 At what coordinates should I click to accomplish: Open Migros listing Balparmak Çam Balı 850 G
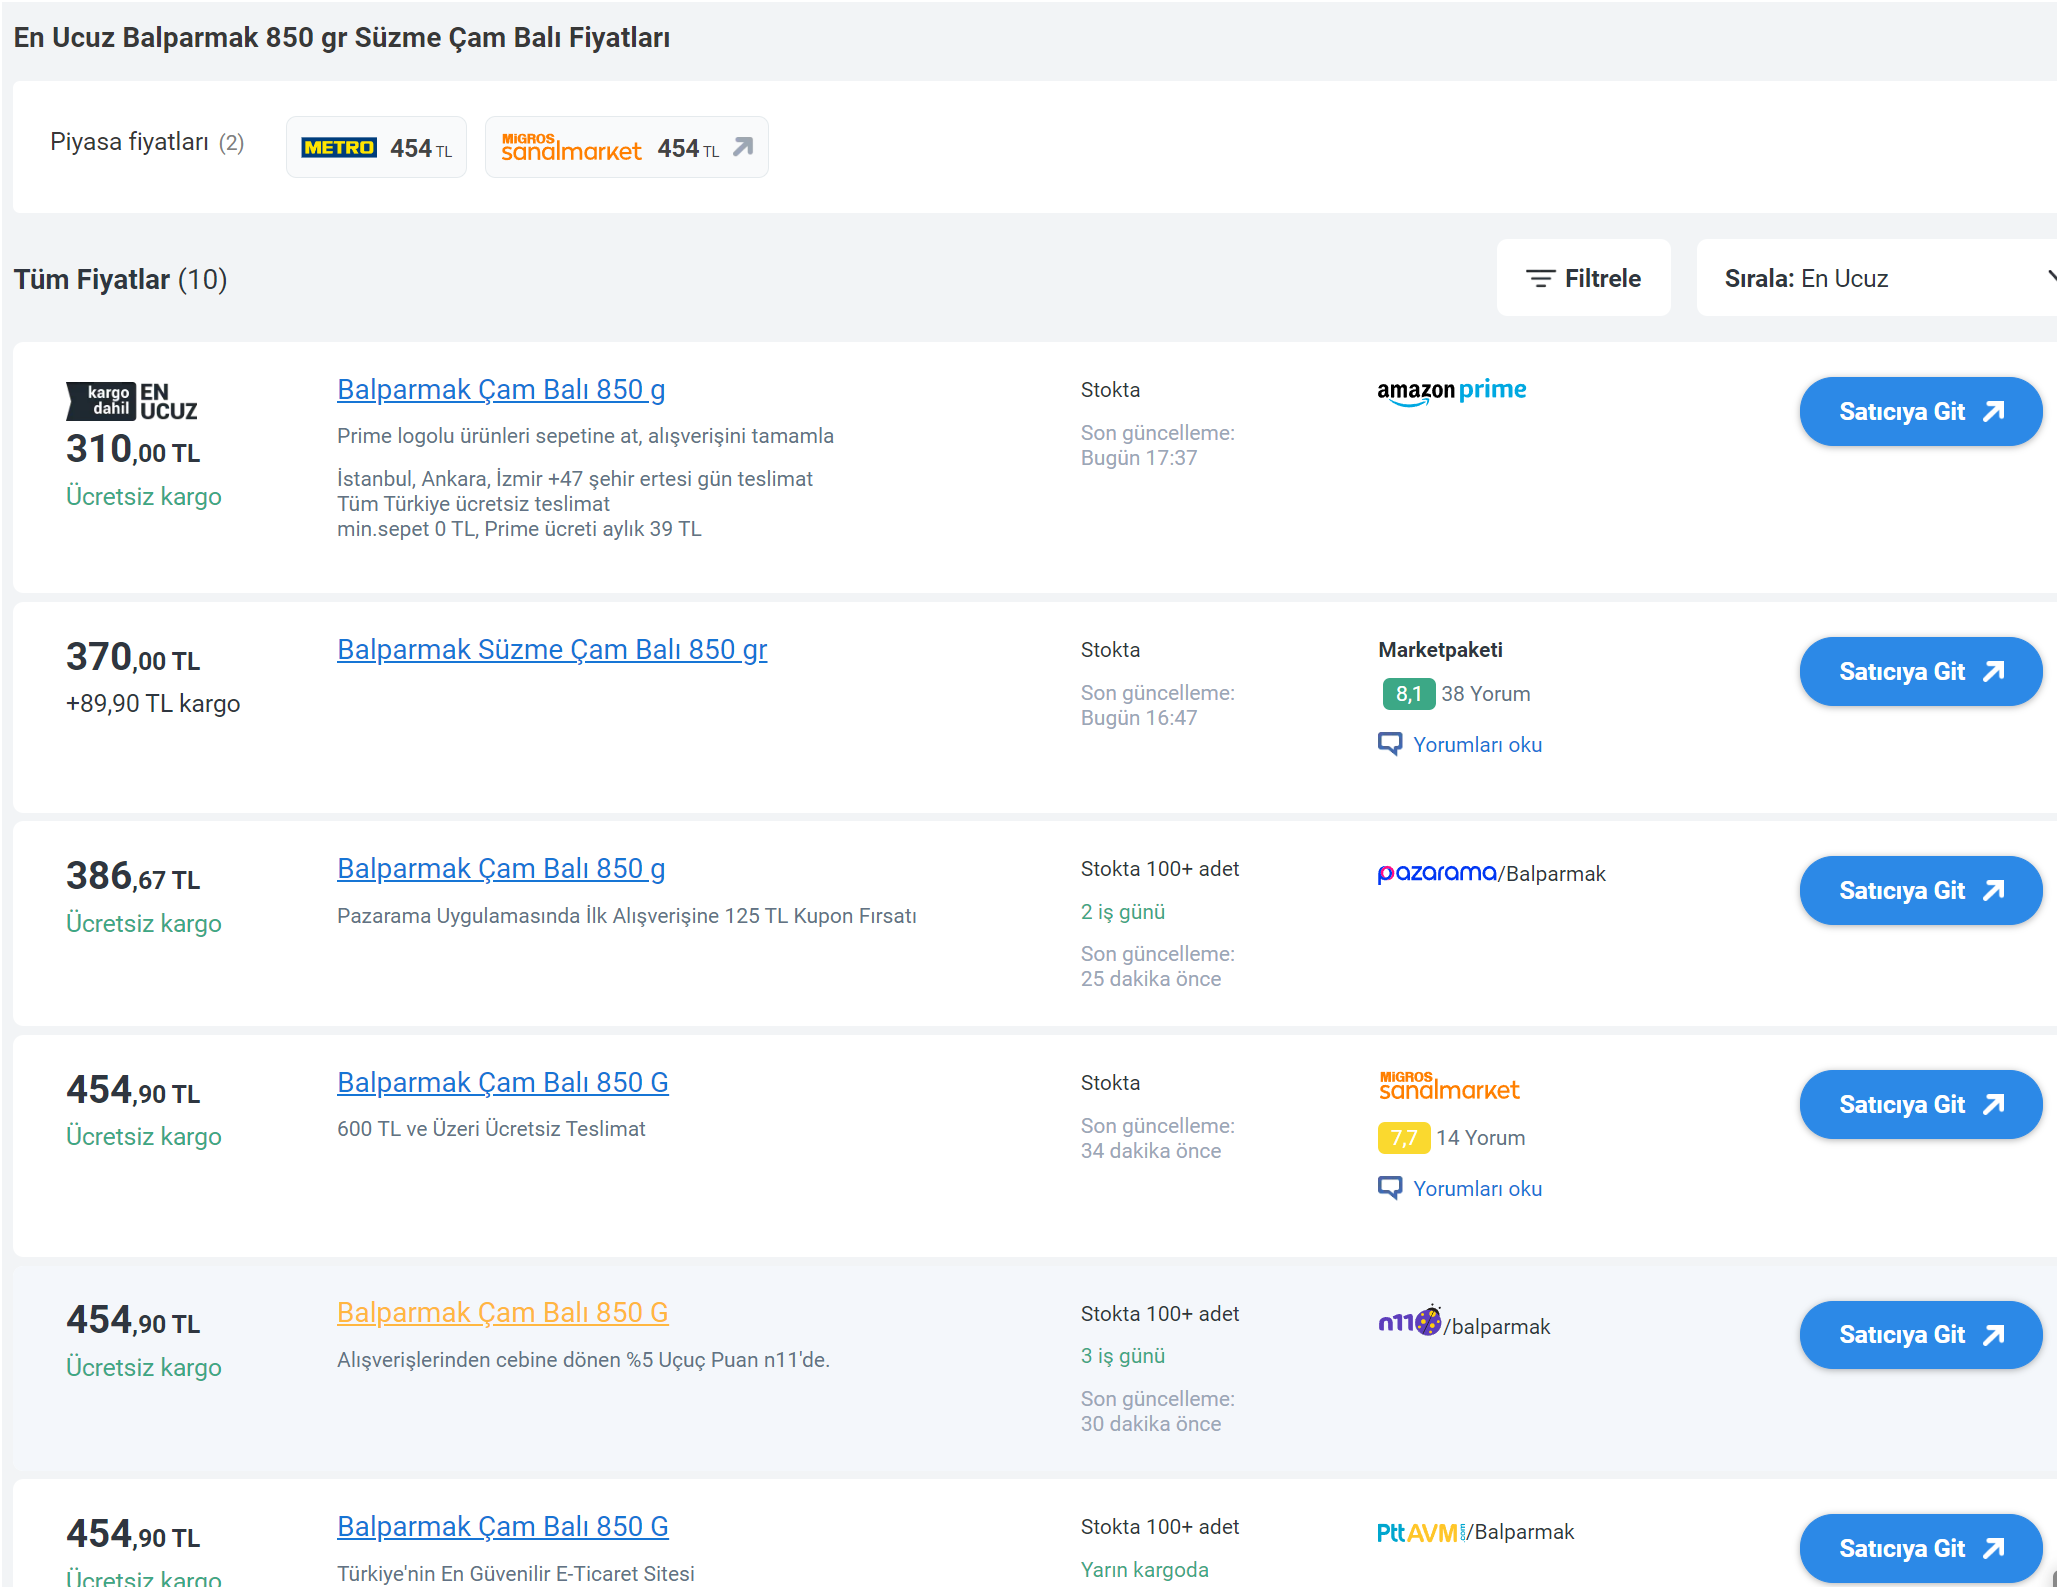pyautogui.click(x=503, y=1082)
